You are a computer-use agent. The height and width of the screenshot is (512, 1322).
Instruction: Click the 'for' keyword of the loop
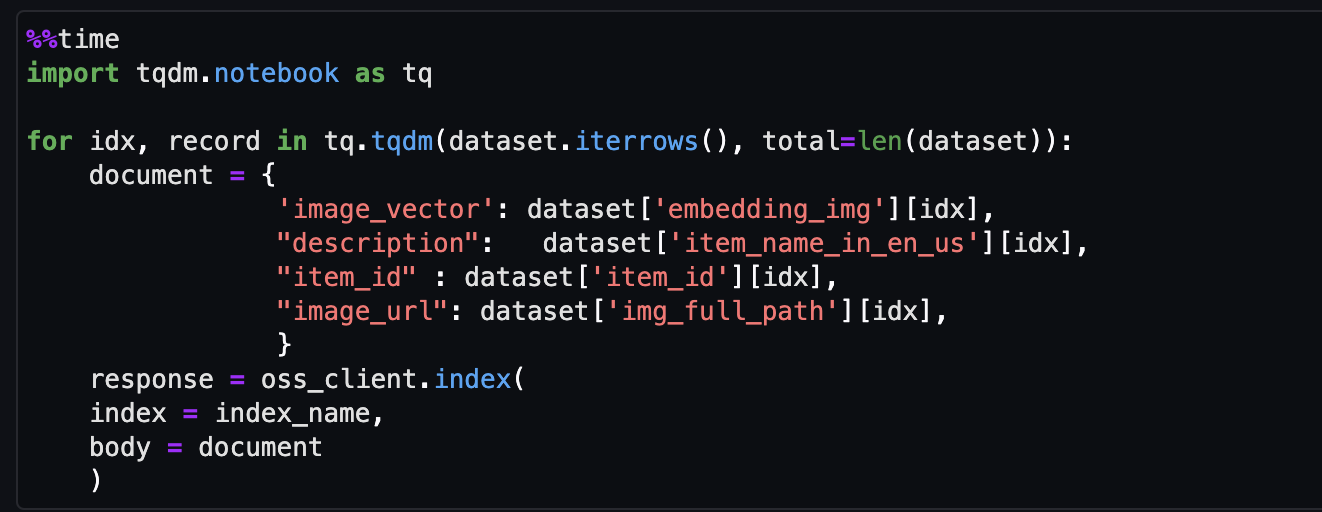tap(49, 142)
